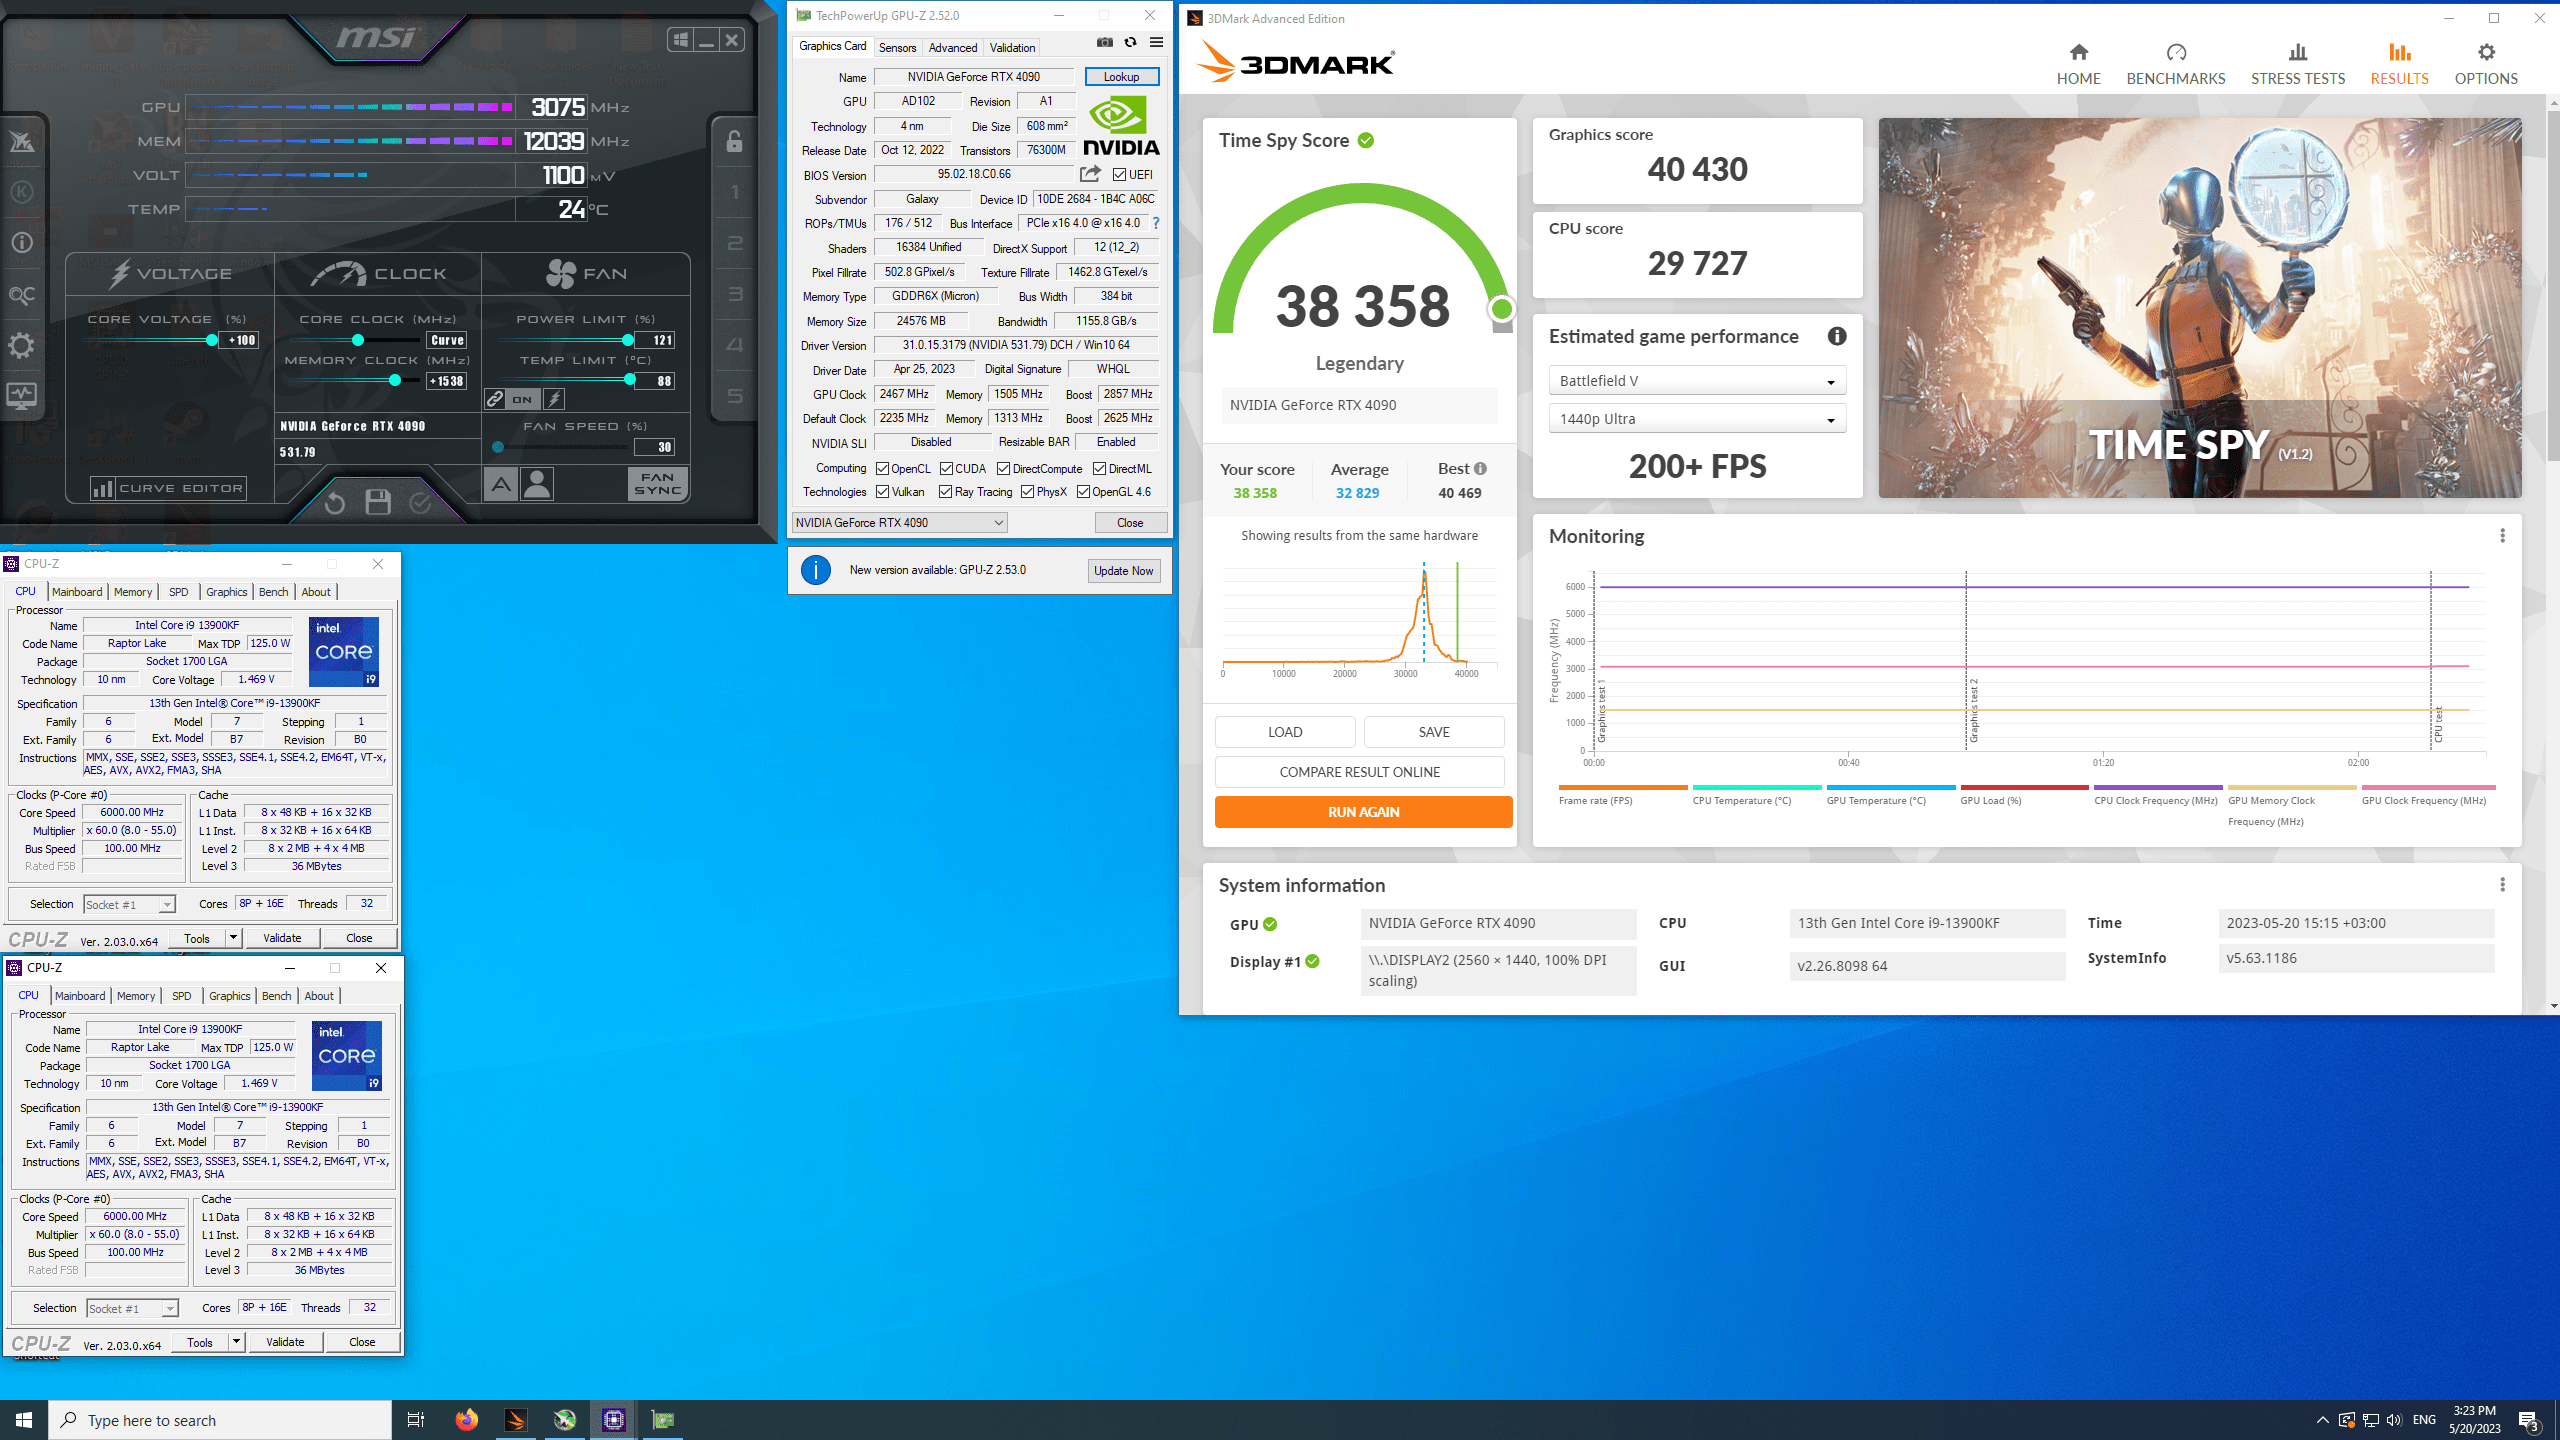Go to 3DMark HOME
2560x1440 pixels.
2078,64
